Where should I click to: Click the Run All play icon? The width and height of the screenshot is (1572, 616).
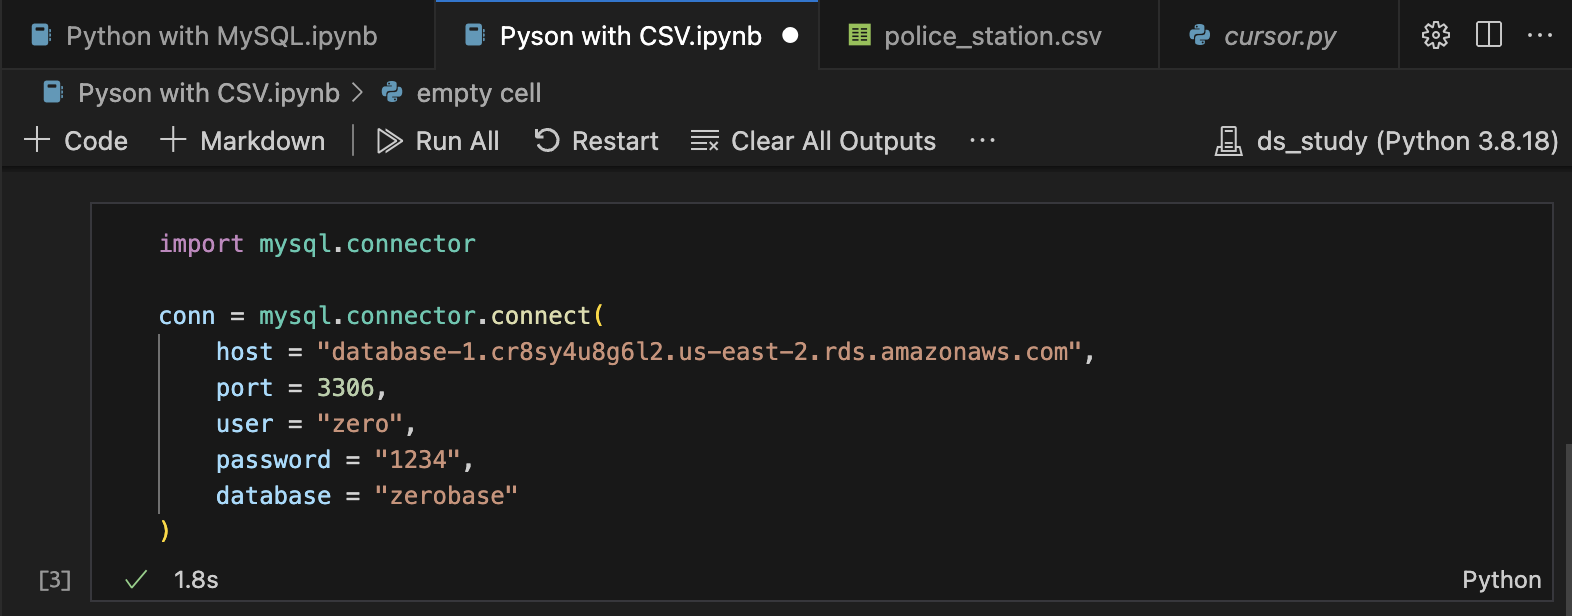[389, 141]
